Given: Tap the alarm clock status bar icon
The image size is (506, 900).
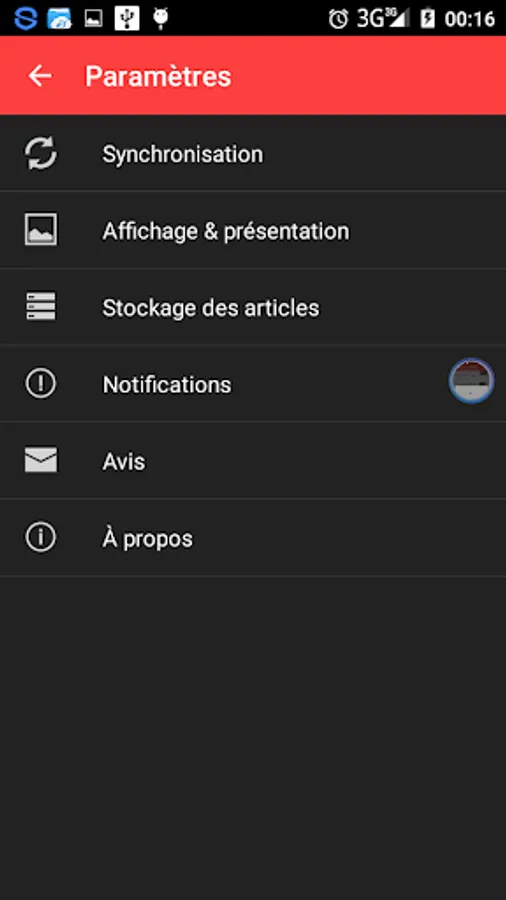Looking at the screenshot, I should (x=338, y=18).
